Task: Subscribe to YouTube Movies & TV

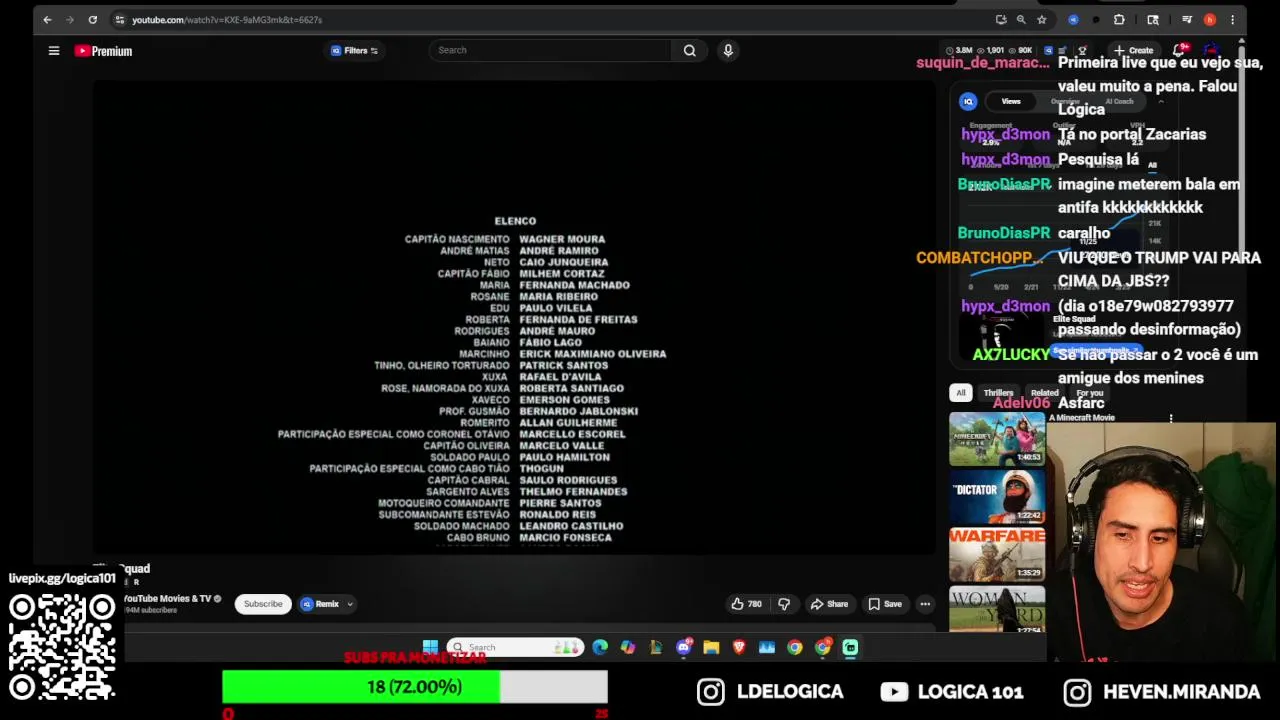Action: point(263,604)
